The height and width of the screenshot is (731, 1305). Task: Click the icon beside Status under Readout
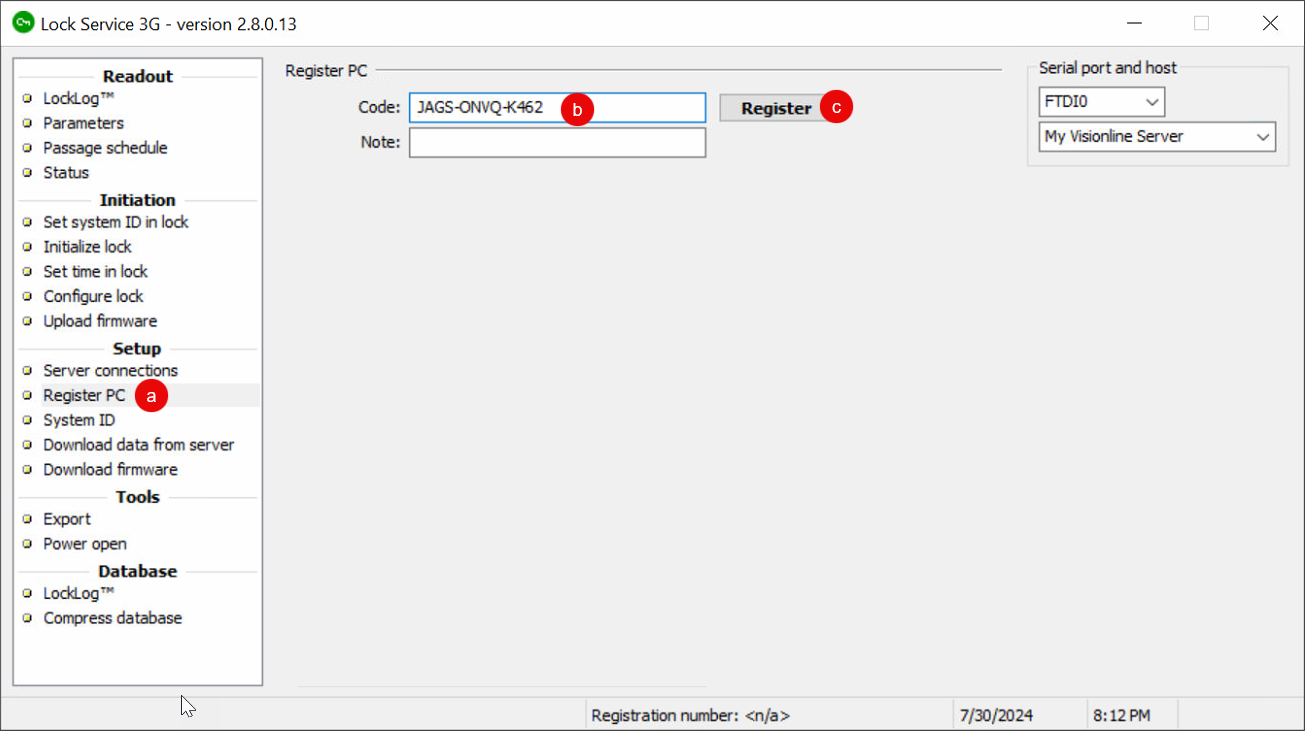[28, 173]
